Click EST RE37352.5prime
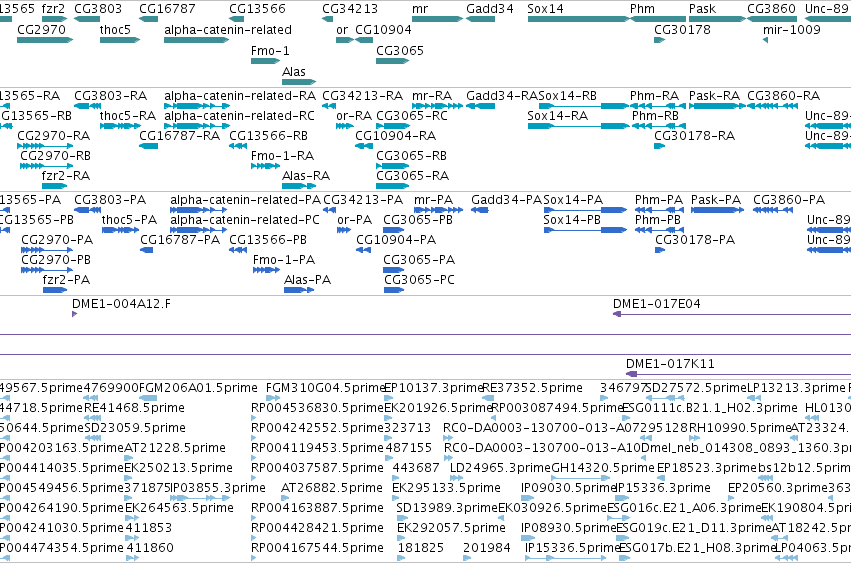The width and height of the screenshot is (851, 563). (x=532, y=388)
